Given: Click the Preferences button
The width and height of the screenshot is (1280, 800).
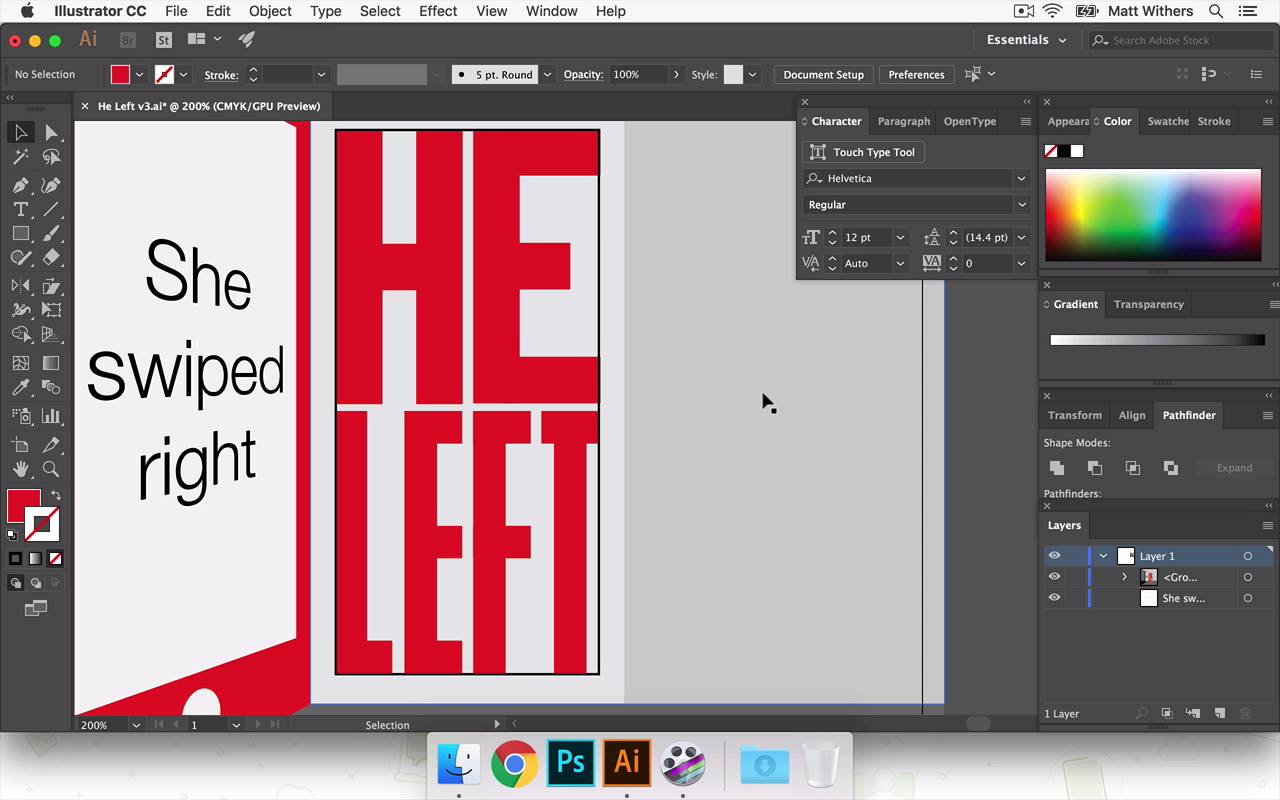Looking at the screenshot, I should click(x=916, y=75).
